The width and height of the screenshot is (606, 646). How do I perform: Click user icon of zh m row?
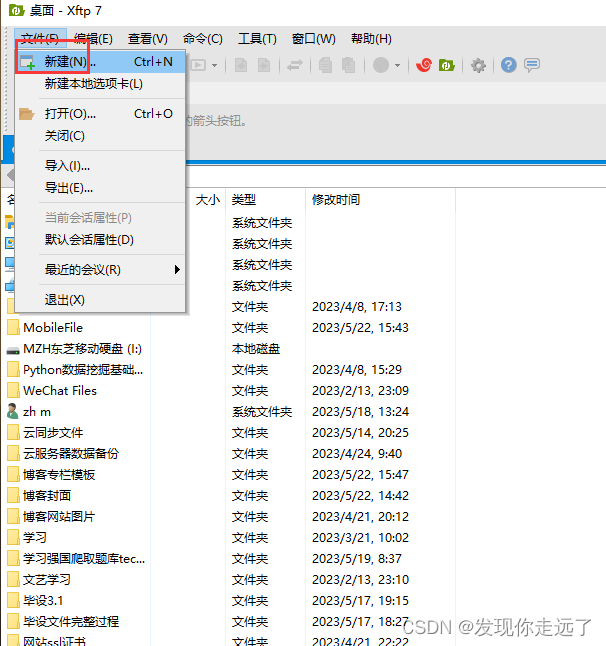click(13, 411)
